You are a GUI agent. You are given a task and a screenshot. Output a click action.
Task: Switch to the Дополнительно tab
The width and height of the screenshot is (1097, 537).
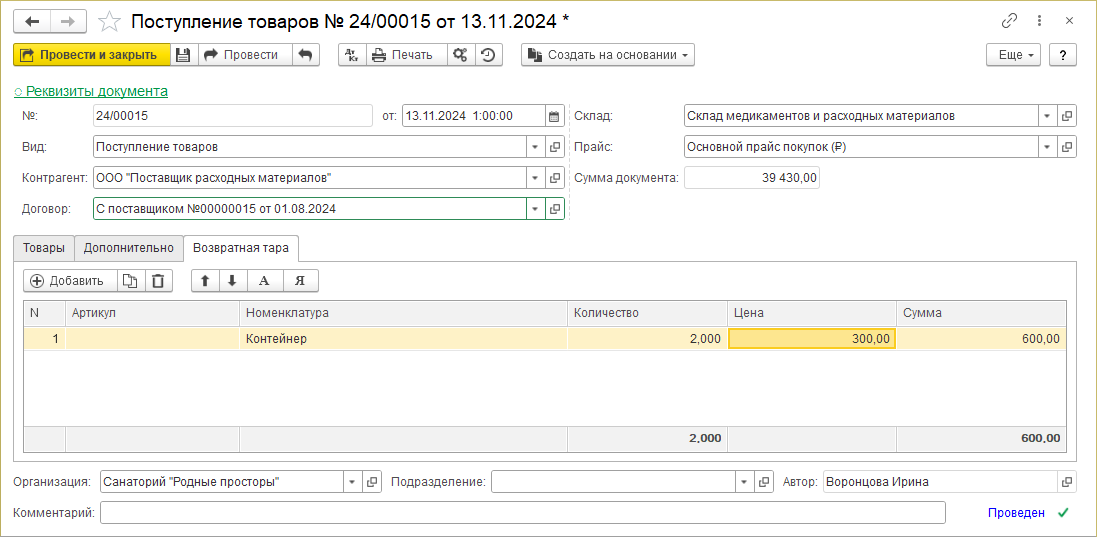[128, 248]
